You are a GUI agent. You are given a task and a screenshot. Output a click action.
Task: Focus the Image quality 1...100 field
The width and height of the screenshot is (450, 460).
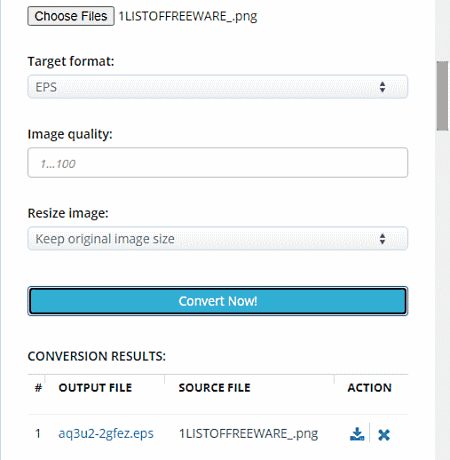[x=218, y=163]
